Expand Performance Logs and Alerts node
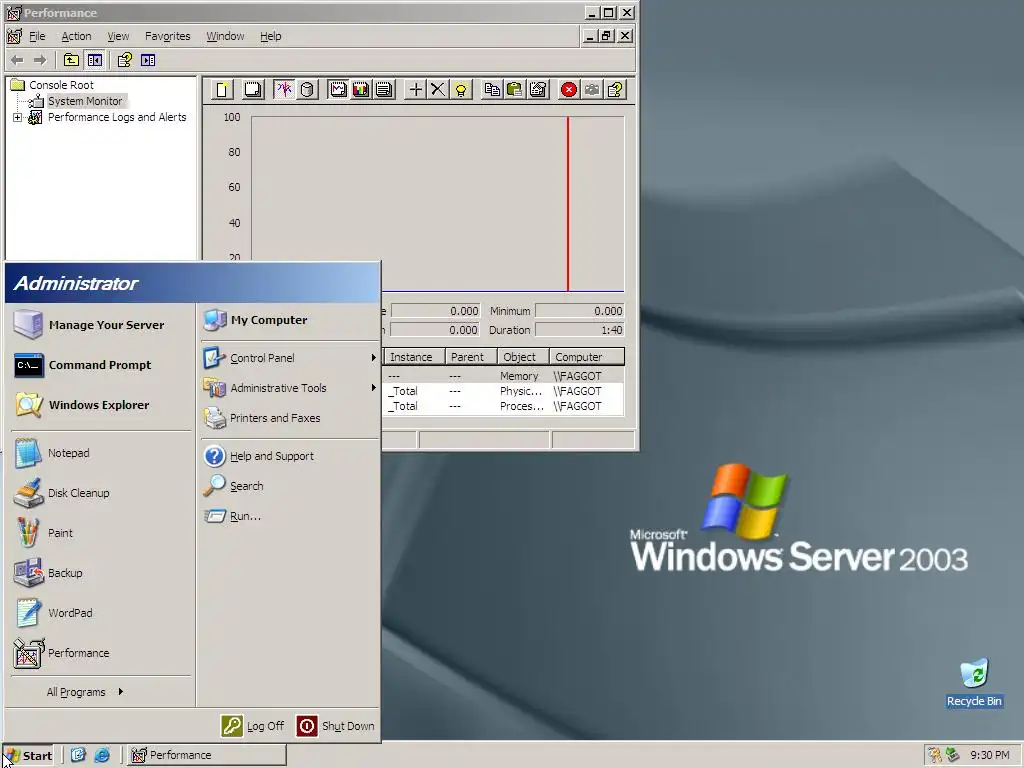This screenshot has height=768, width=1024. tap(18, 118)
